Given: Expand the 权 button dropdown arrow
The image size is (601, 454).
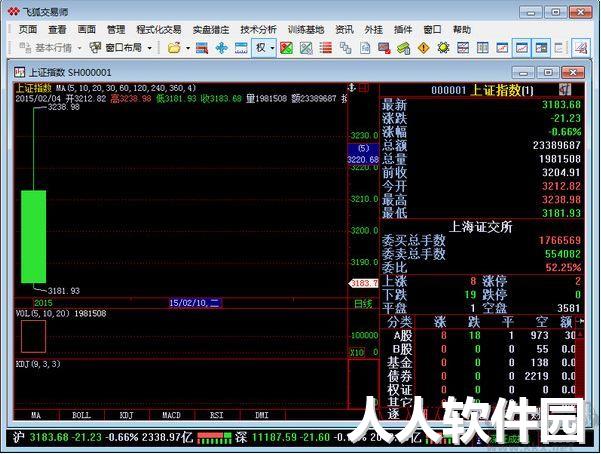Looking at the screenshot, I should tap(272, 48).
